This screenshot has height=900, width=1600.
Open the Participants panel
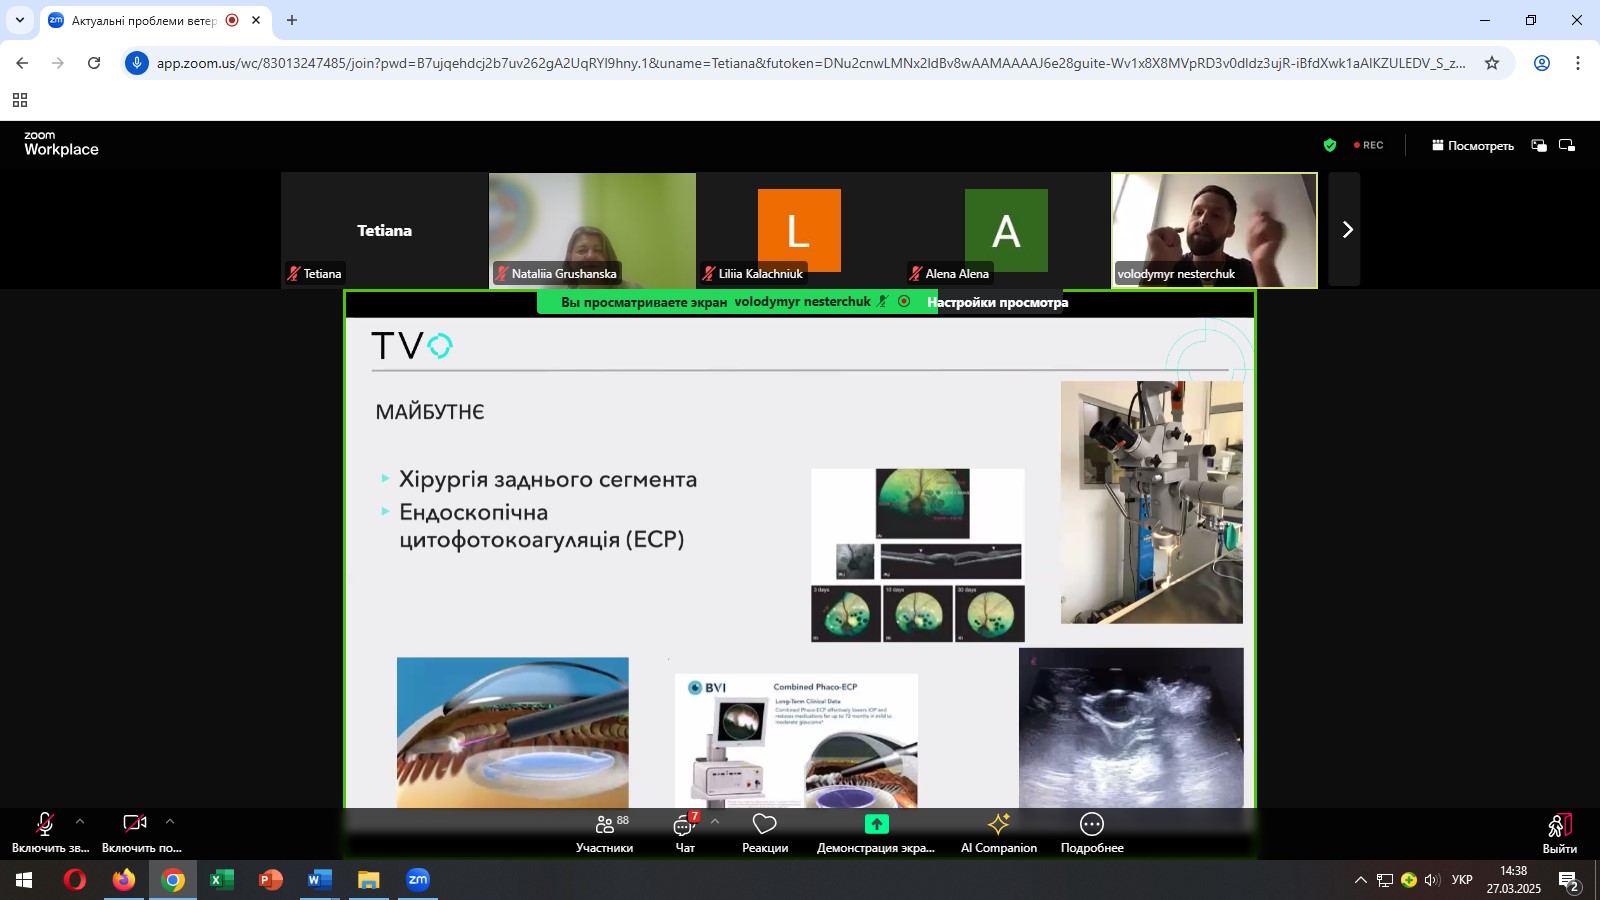[x=604, y=832]
